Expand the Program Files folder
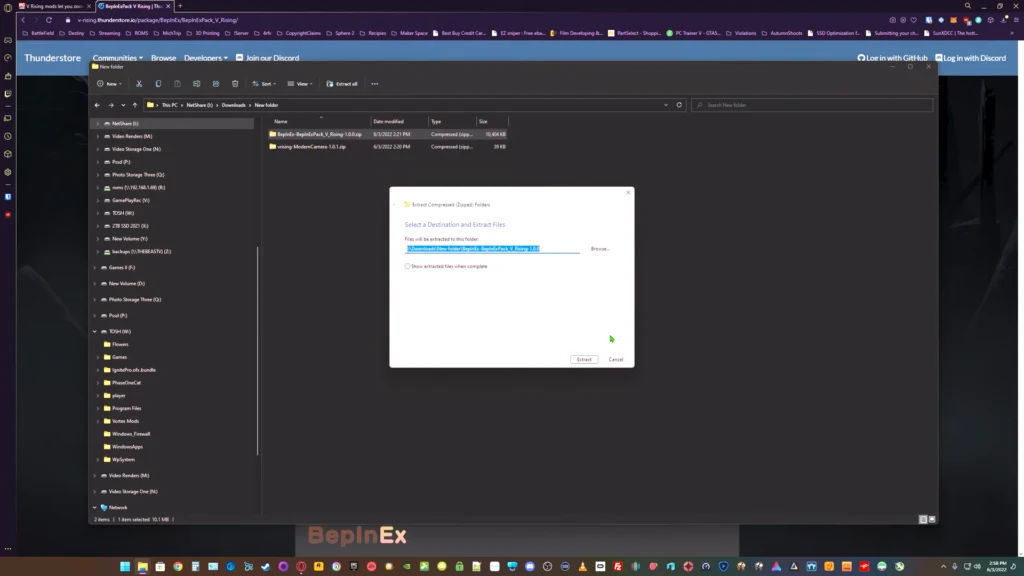The width and height of the screenshot is (1024, 576). pyautogui.click(x=98, y=408)
